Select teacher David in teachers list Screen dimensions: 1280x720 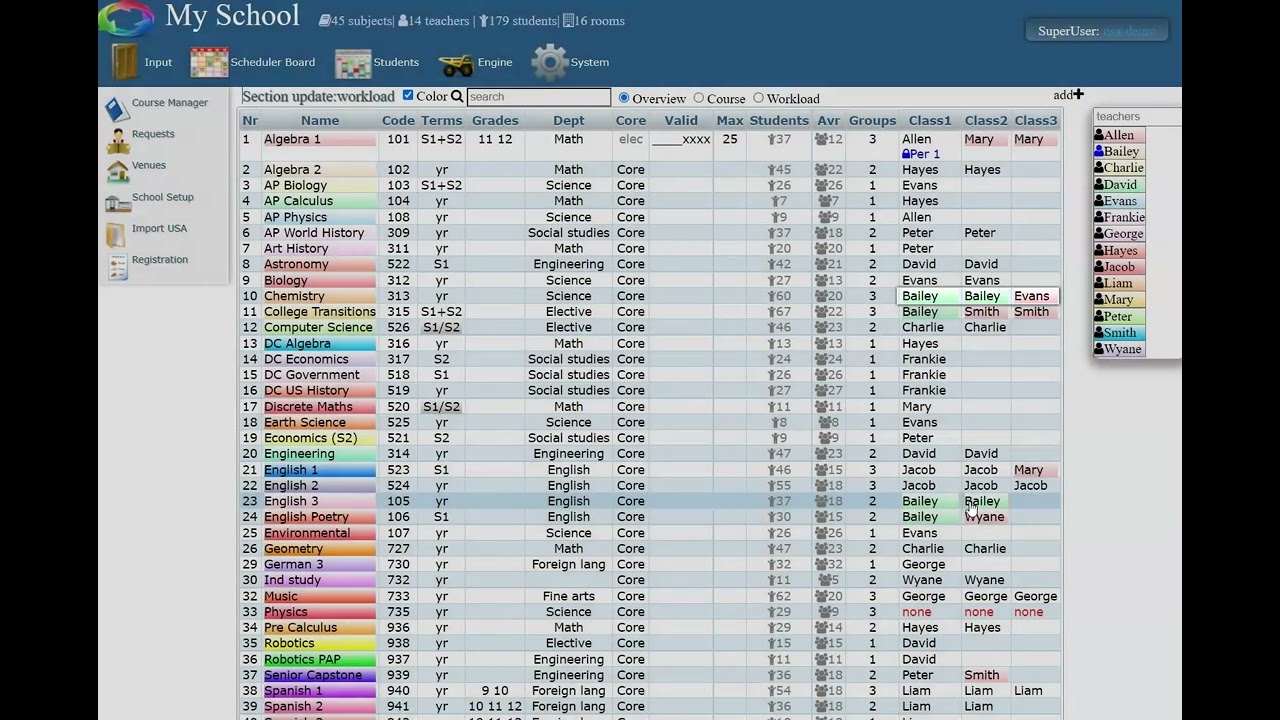(x=1120, y=184)
